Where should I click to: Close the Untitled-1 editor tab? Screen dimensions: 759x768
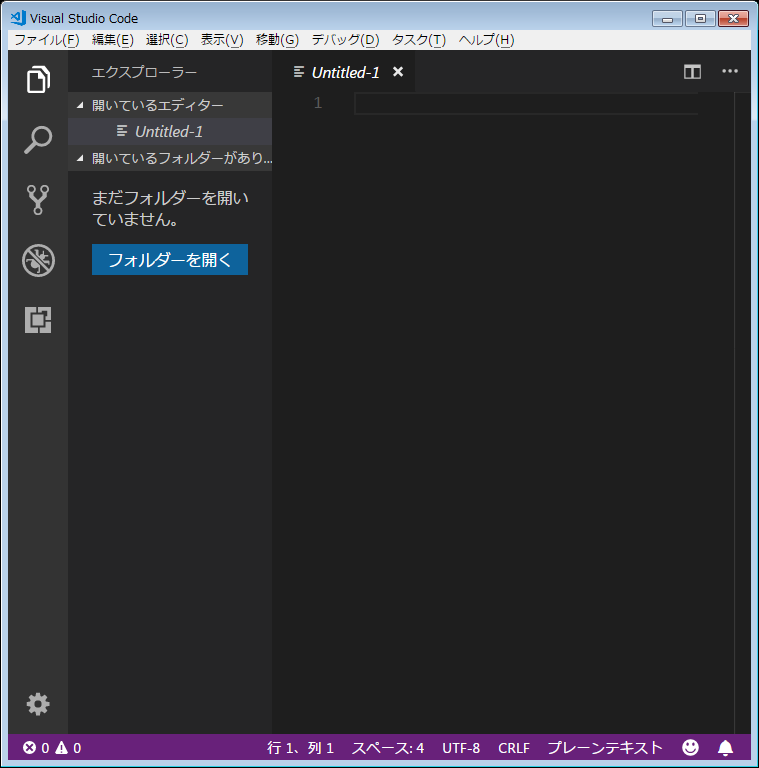point(398,72)
